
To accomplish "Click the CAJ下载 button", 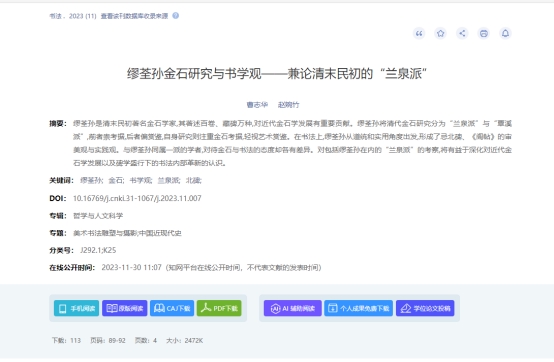I will pyautogui.click(x=172, y=308).
